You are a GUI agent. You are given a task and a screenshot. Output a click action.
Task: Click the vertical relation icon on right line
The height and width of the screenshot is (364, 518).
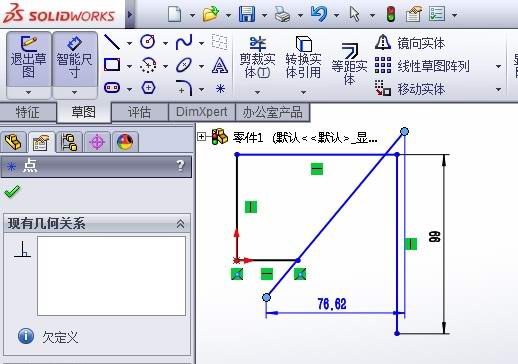click(411, 244)
